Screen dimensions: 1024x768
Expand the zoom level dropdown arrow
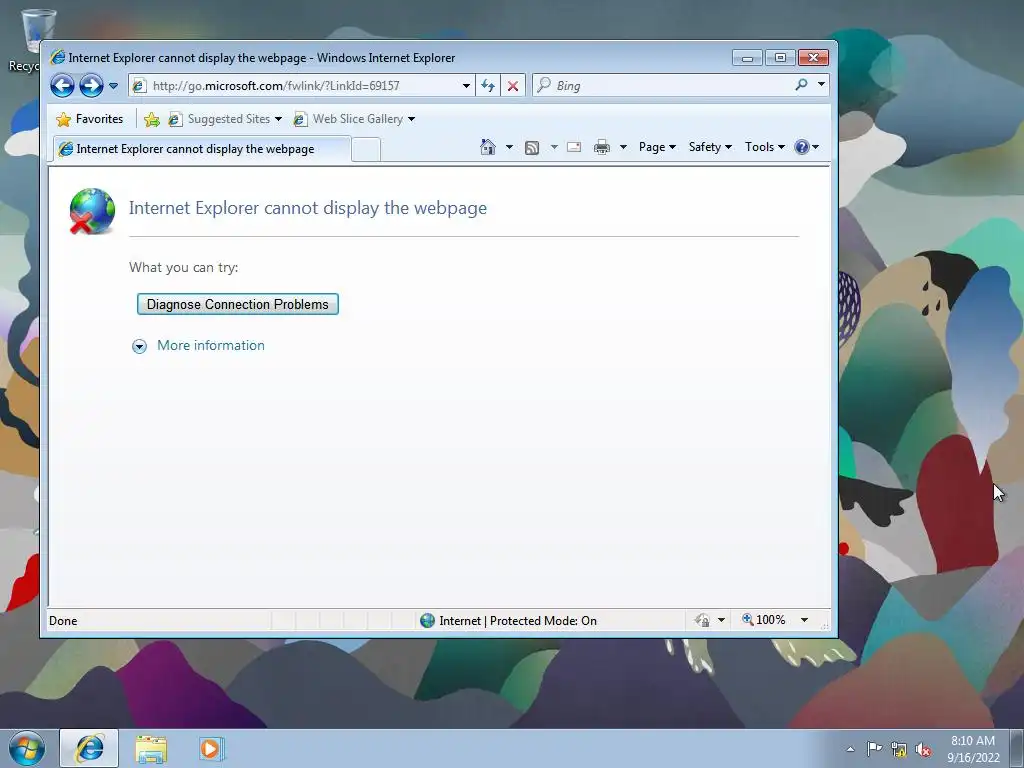click(805, 620)
